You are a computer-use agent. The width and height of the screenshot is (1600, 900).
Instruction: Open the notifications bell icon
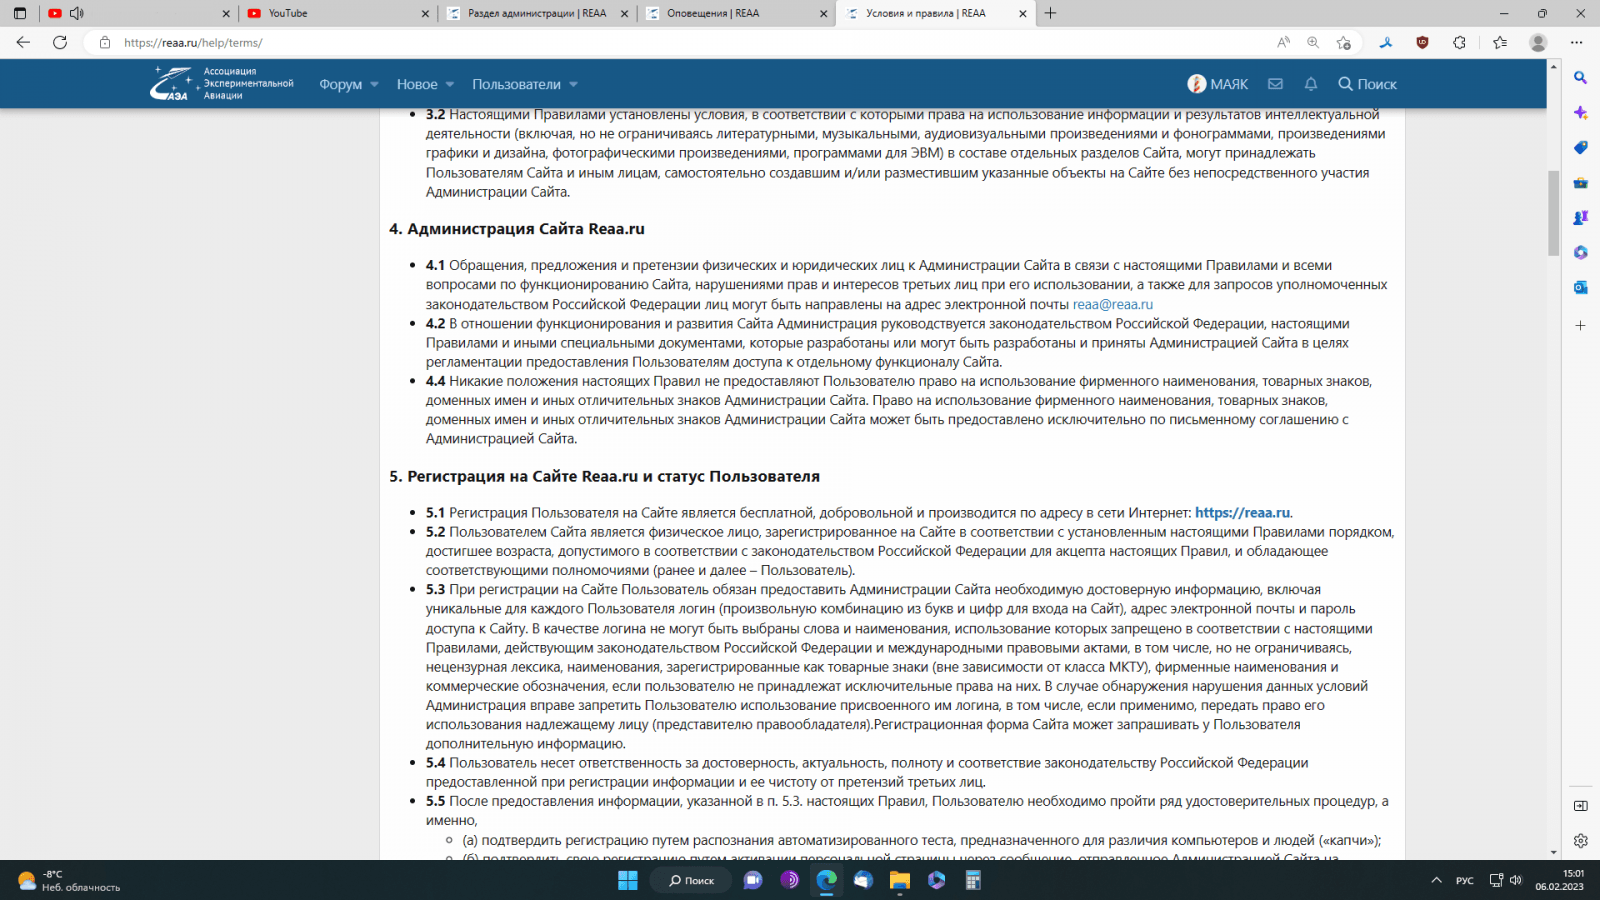coord(1310,84)
